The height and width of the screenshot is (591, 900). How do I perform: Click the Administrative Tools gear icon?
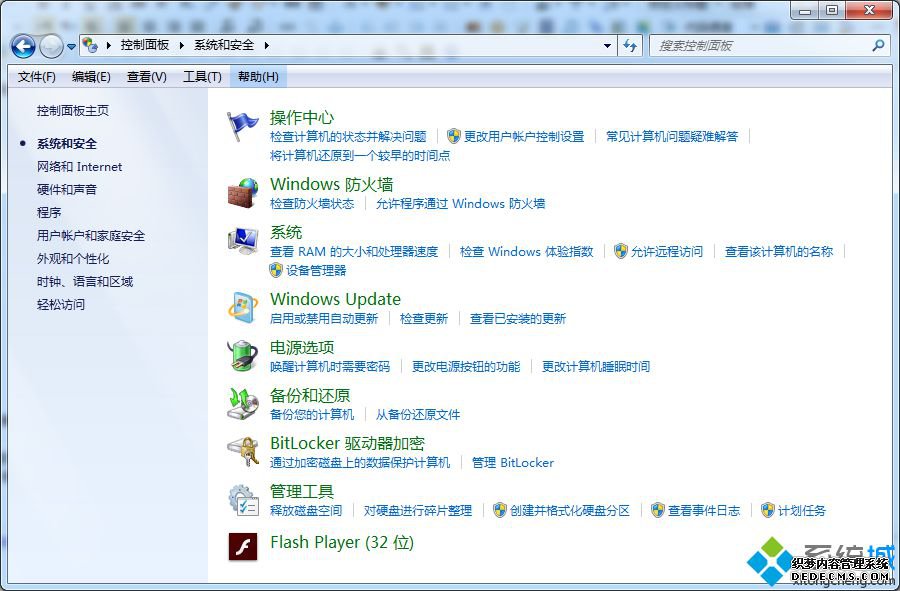coord(243,500)
